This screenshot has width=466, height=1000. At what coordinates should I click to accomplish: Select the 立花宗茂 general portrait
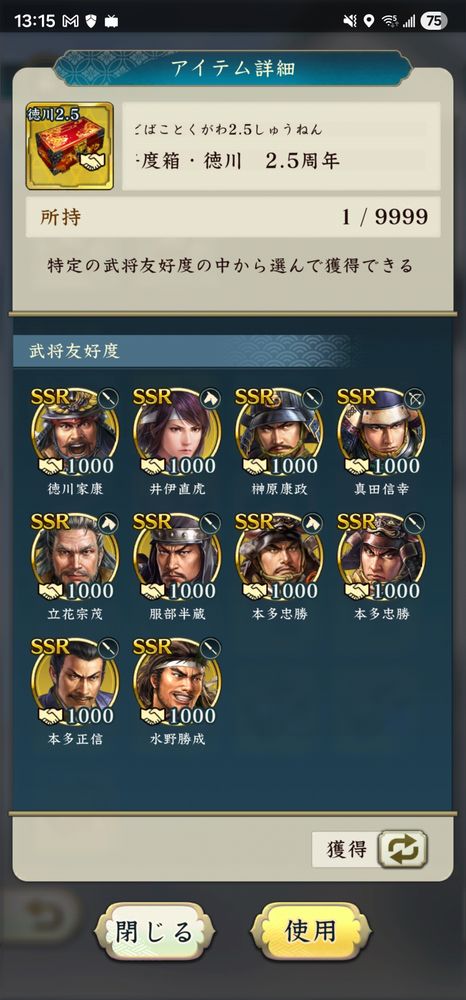coord(75,557)
